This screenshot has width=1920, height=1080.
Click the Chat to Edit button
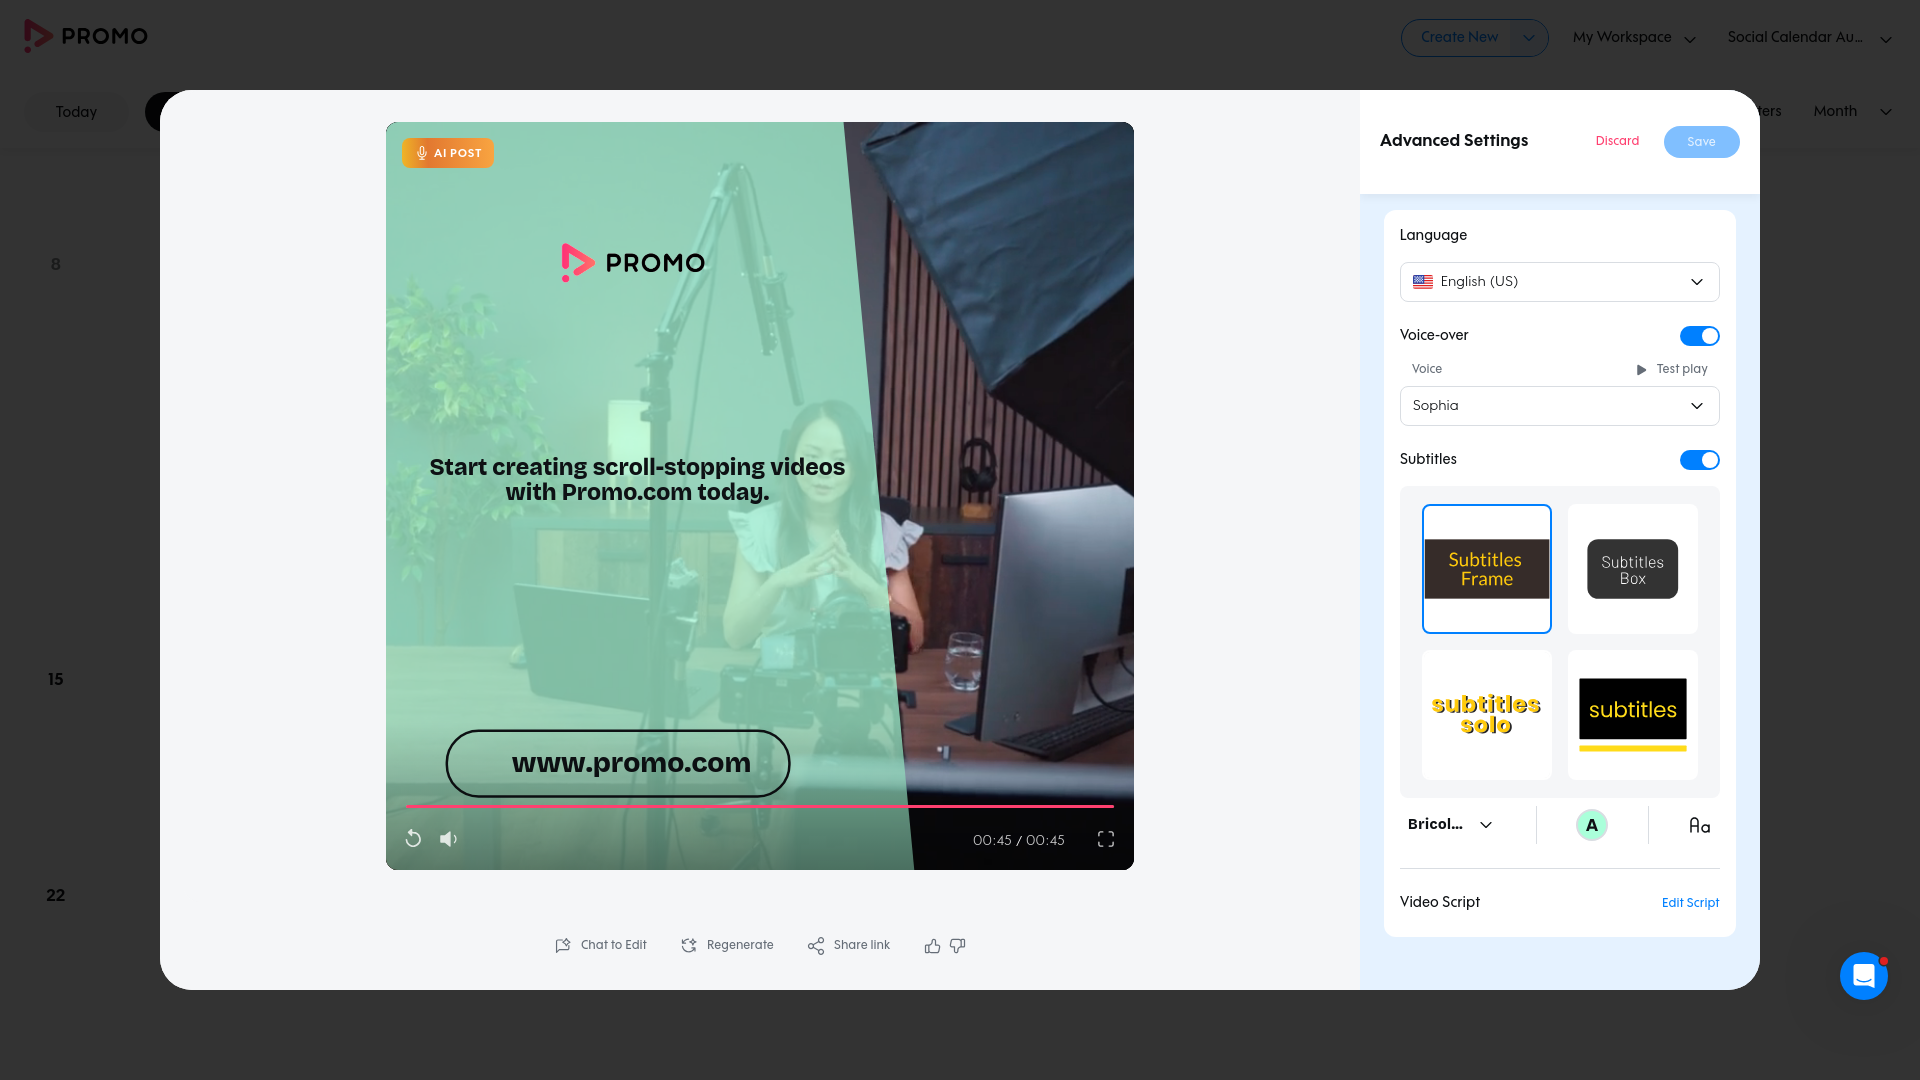pyautogui.click(x=601, y=945)
